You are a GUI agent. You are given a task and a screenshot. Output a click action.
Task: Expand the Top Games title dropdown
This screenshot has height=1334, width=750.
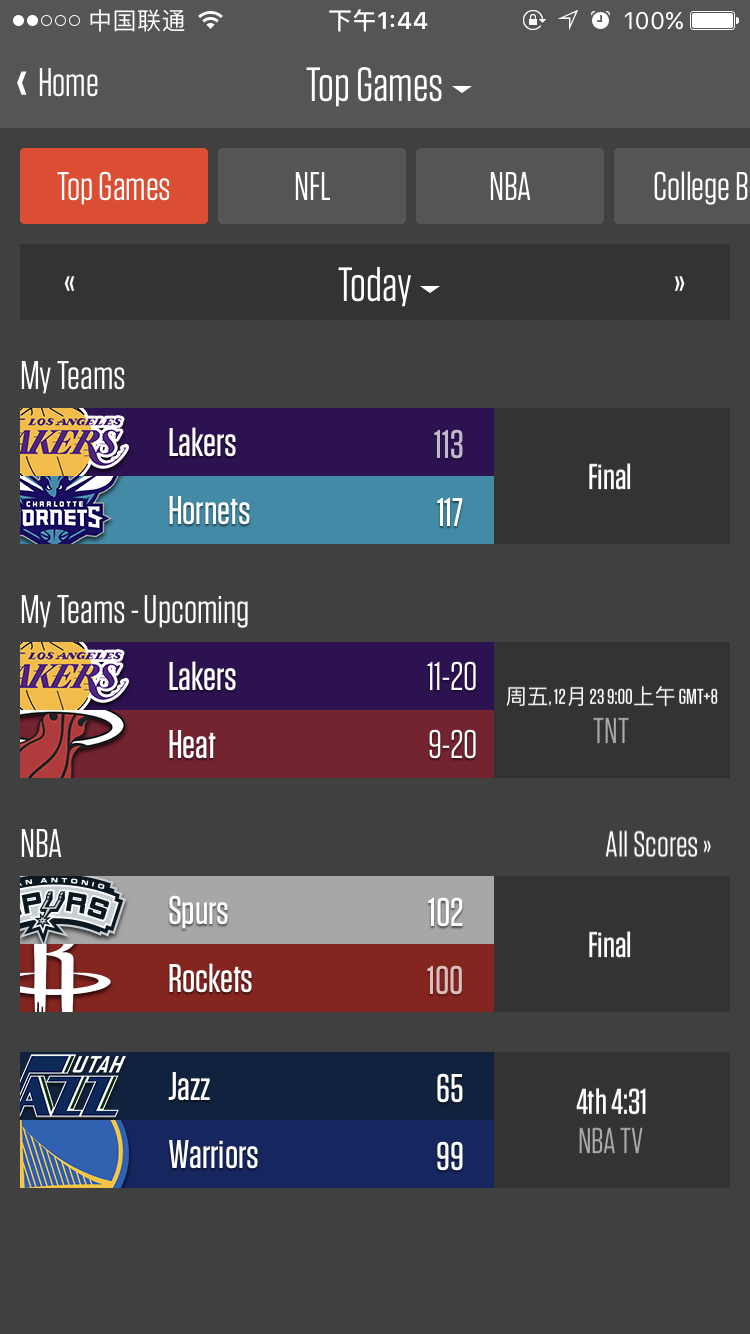pos(388,86)
